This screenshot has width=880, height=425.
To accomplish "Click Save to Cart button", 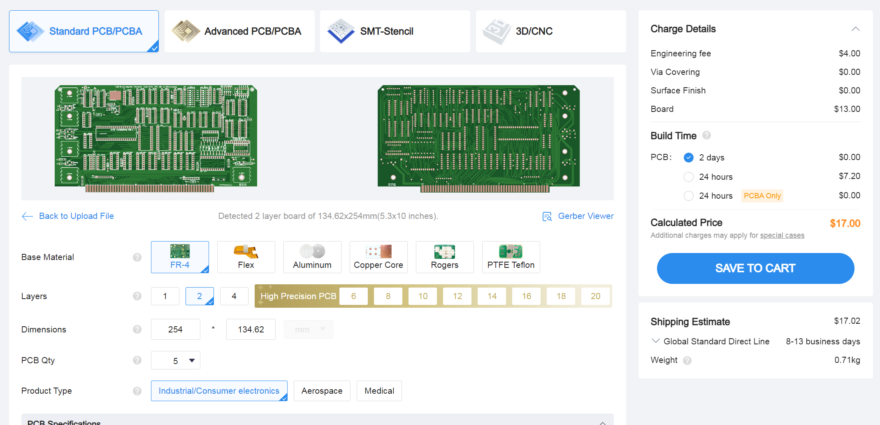I will [755, 268].
